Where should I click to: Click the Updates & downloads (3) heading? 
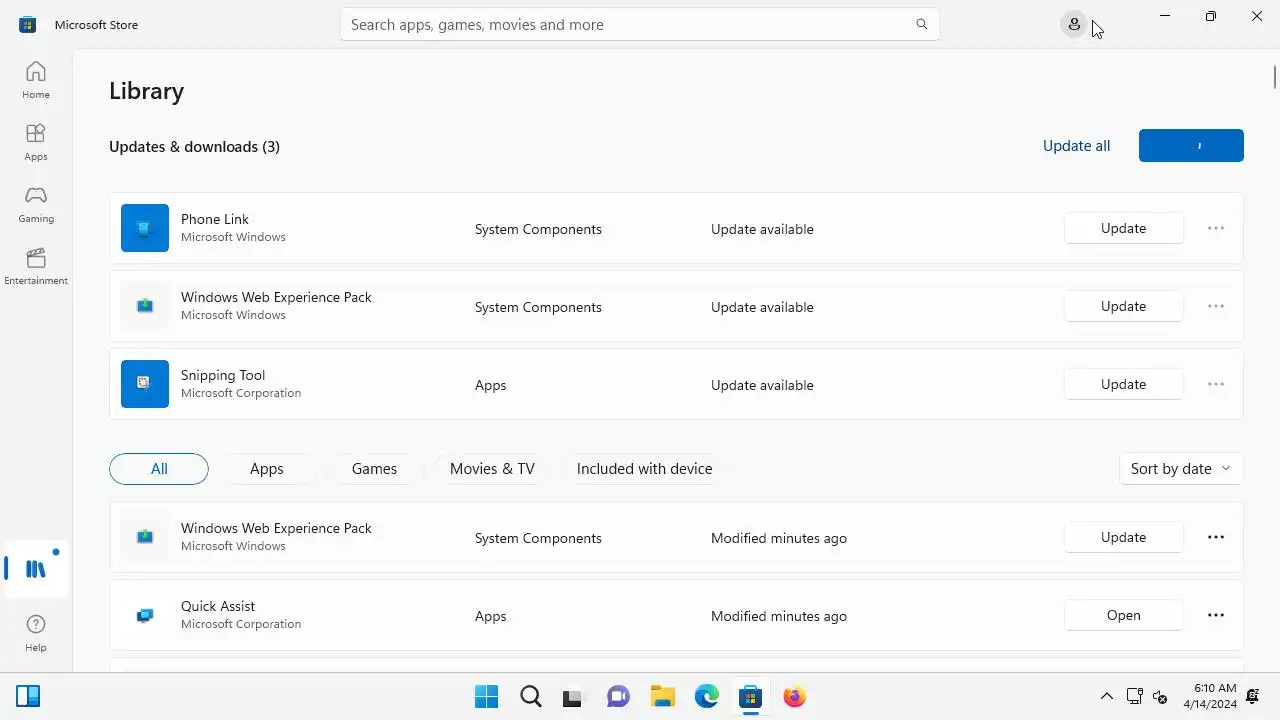pyautogui.click(x=194, y=146)
